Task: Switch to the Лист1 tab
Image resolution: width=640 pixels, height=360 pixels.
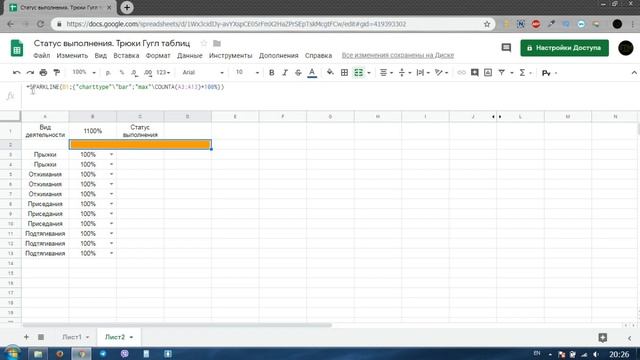Action: coord(72,337)
